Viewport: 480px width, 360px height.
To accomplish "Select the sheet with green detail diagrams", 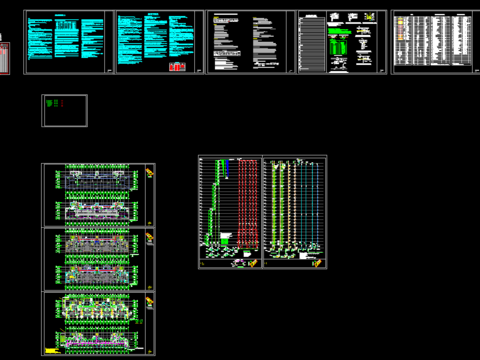I will (342, 42).
